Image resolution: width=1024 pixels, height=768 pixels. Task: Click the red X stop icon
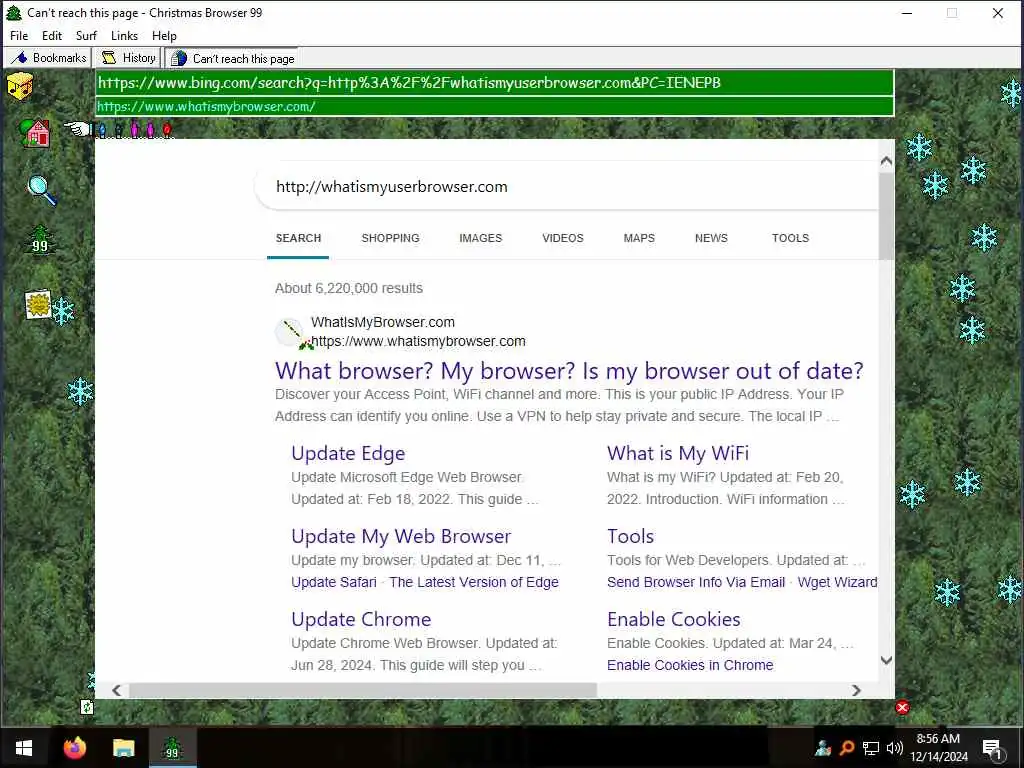click(903, 707)
